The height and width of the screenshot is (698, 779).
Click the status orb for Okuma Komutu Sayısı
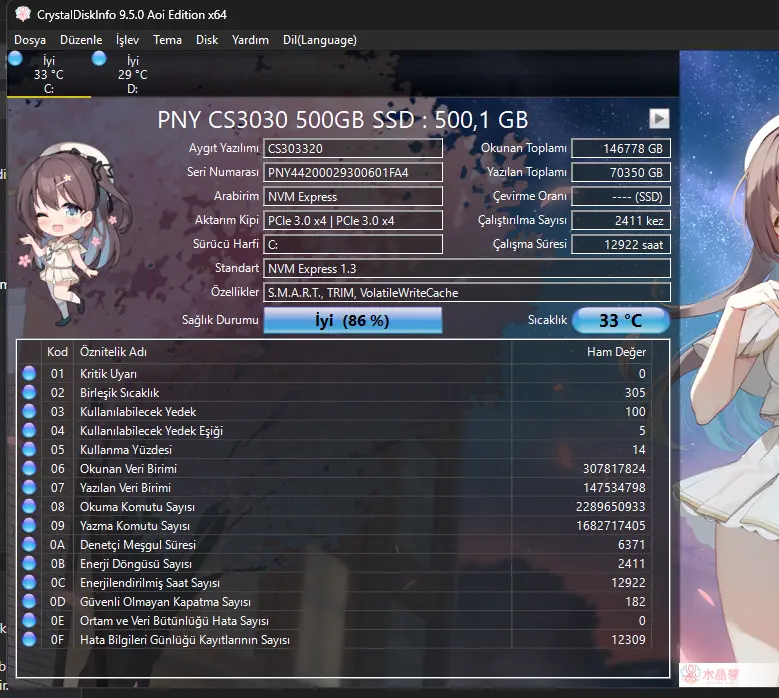coord(29,506)
